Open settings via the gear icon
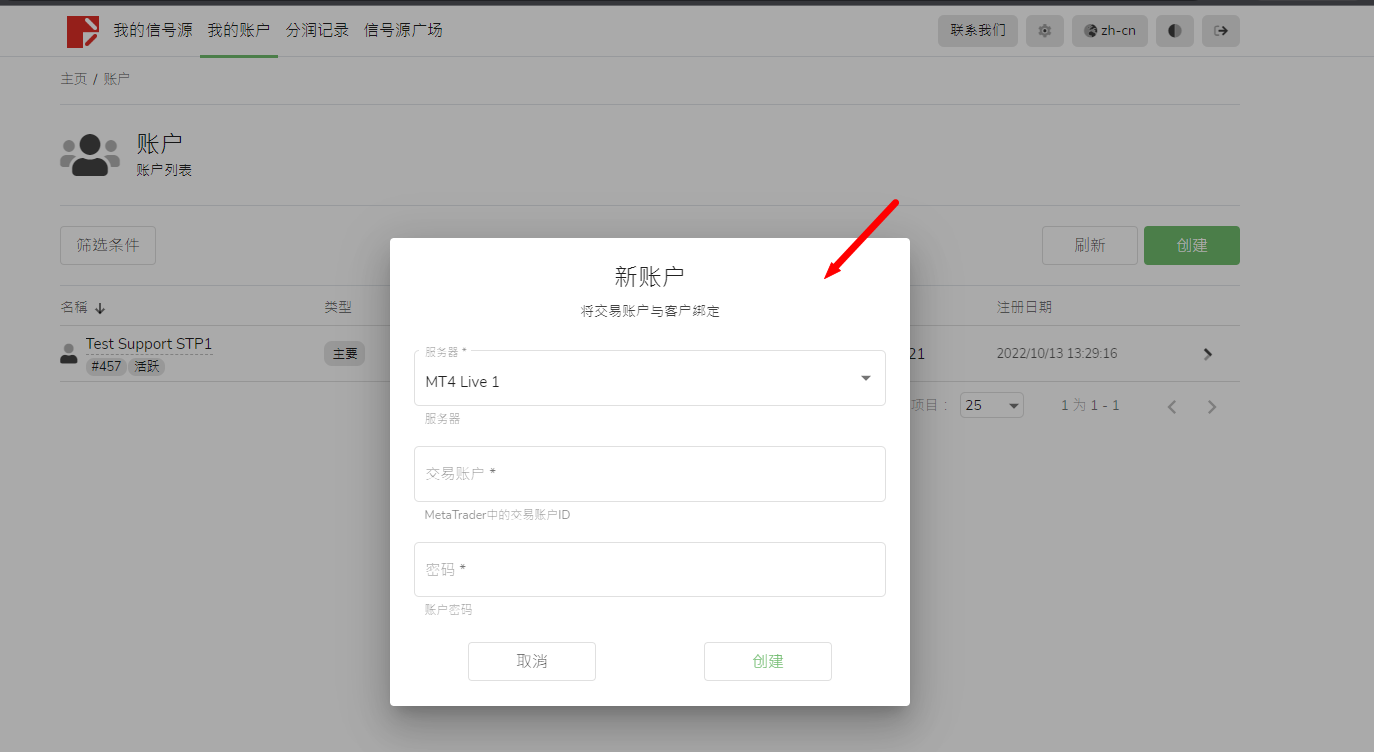This screenshot has height=752, width=1374. click(x=1045, y=31)
